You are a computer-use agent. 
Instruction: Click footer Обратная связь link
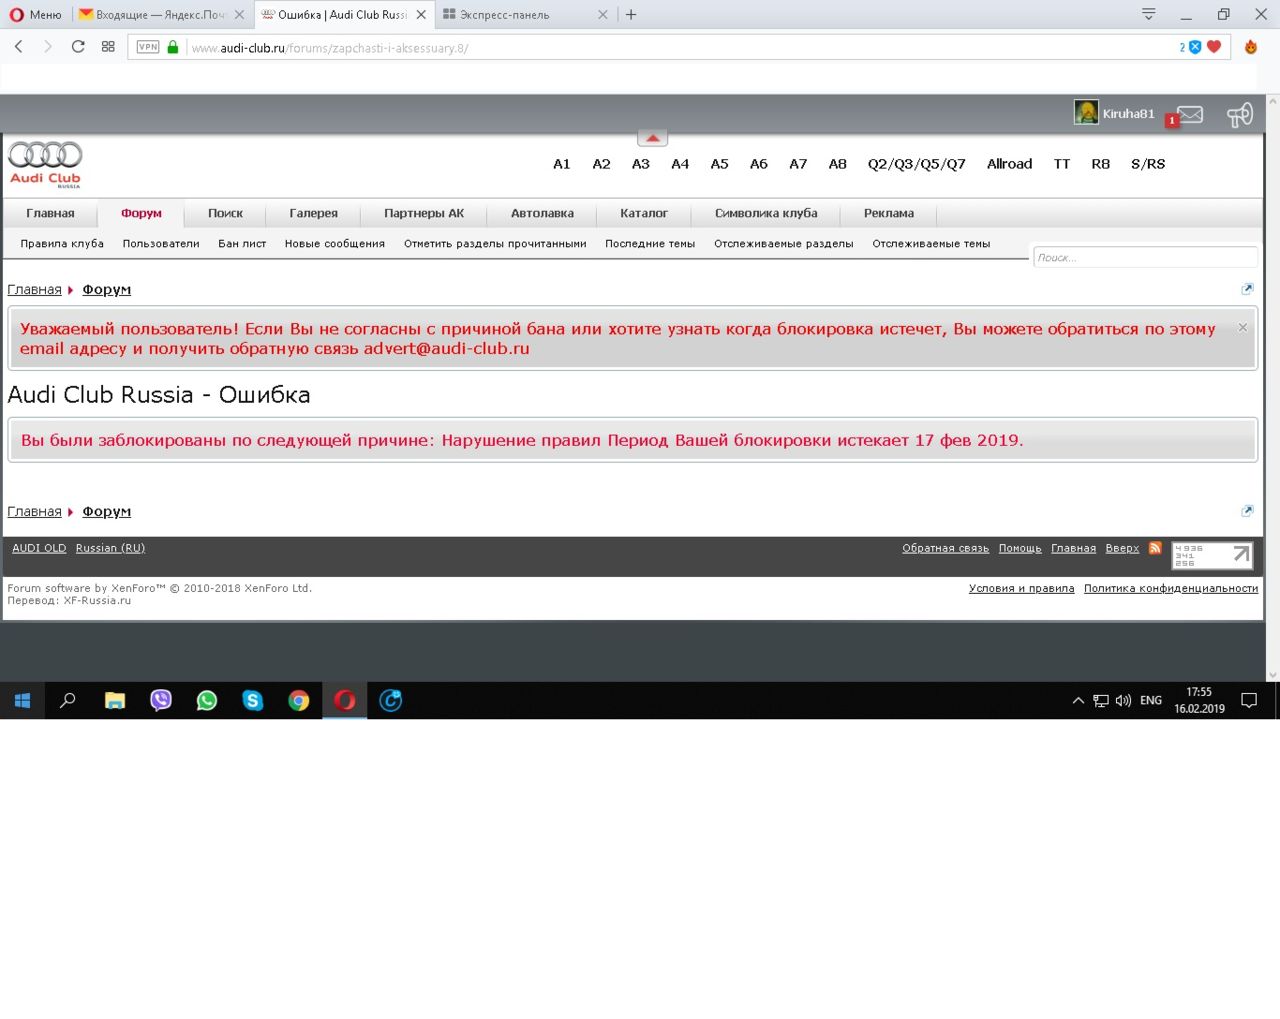click(x=945, y=548)
